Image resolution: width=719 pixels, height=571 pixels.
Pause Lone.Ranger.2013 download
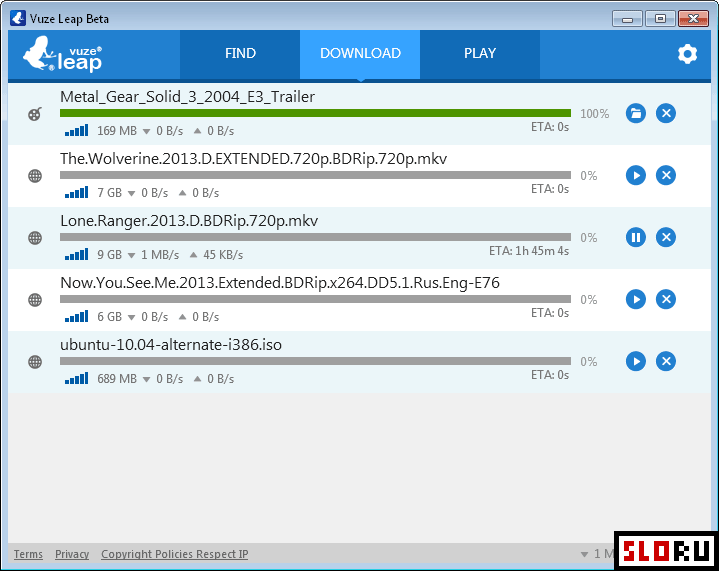click(x=636, y=237)
